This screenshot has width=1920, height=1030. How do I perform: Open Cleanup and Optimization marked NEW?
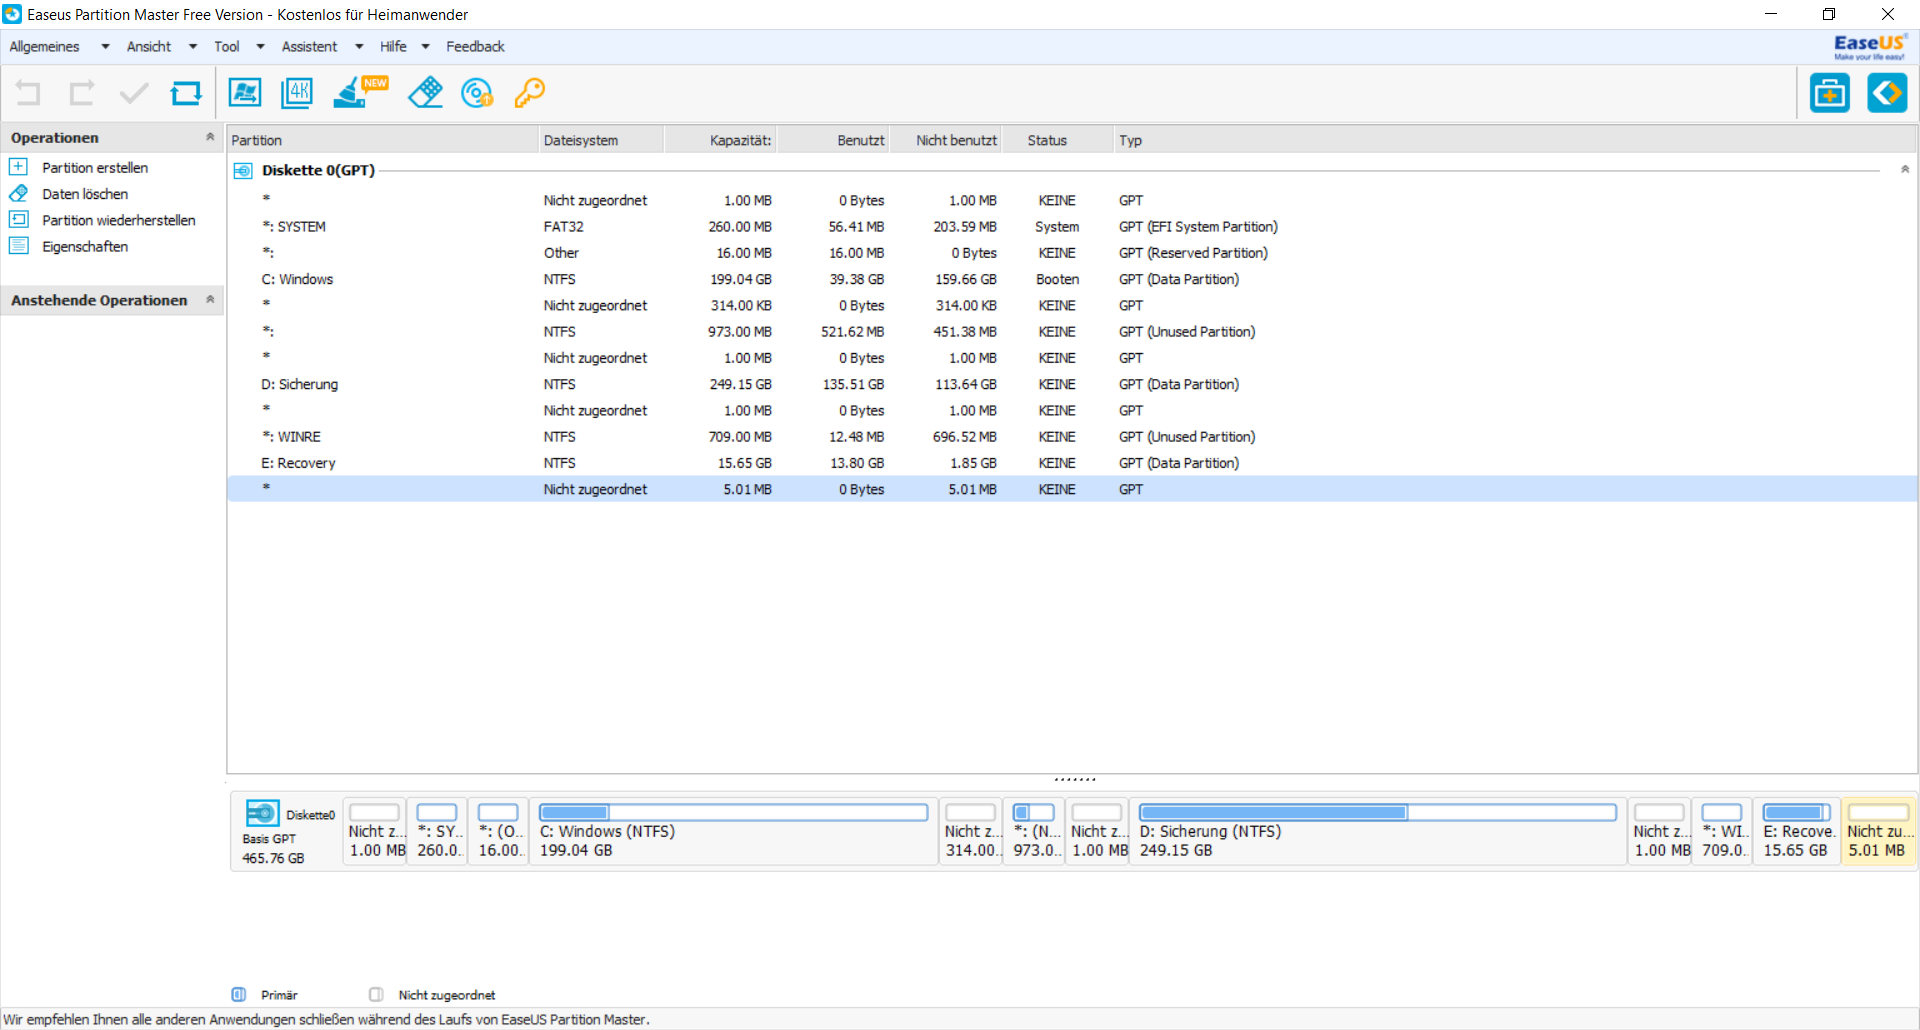point(359,92)
